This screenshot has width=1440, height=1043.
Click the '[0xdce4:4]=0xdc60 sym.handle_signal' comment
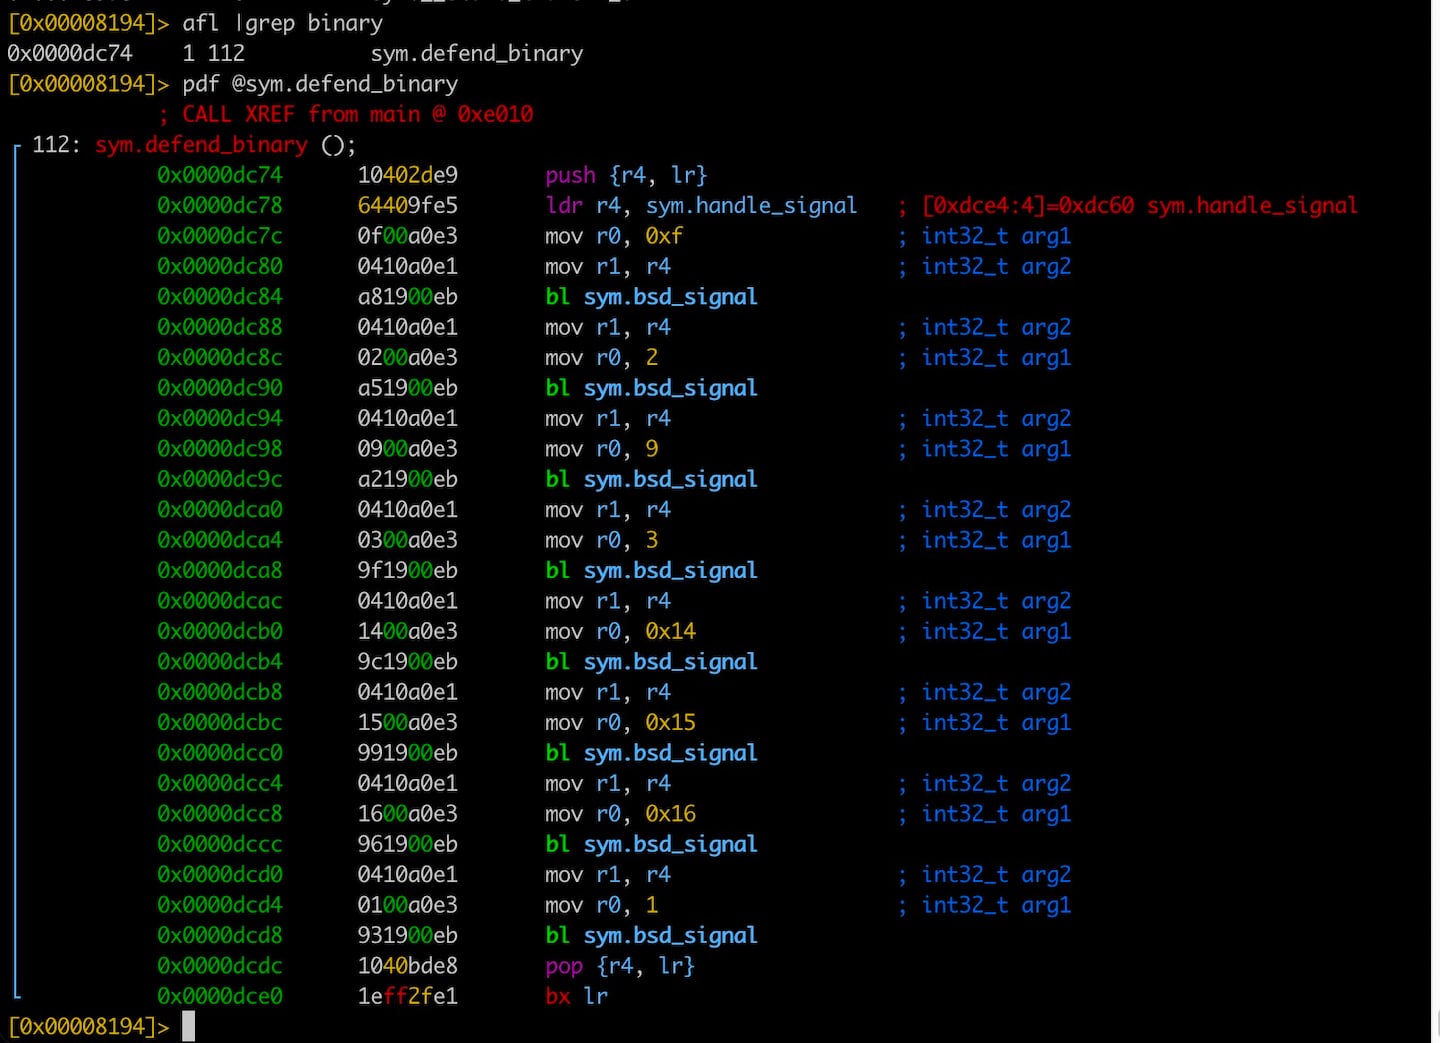1139,206
